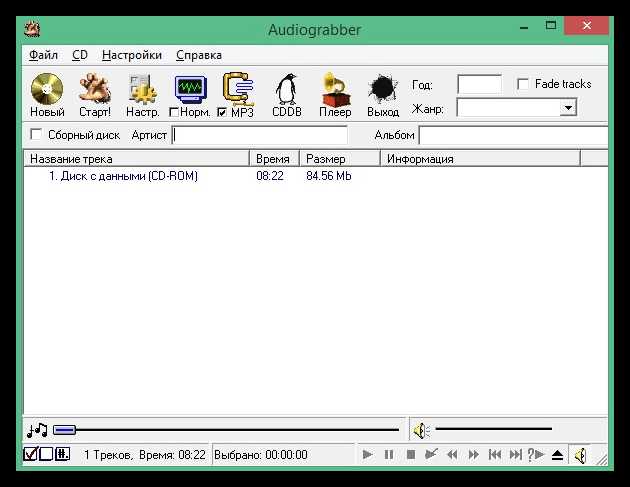The height and width of the screenshot is (487, 630).
Task: Stop playback
Action: tap(411, 455)
